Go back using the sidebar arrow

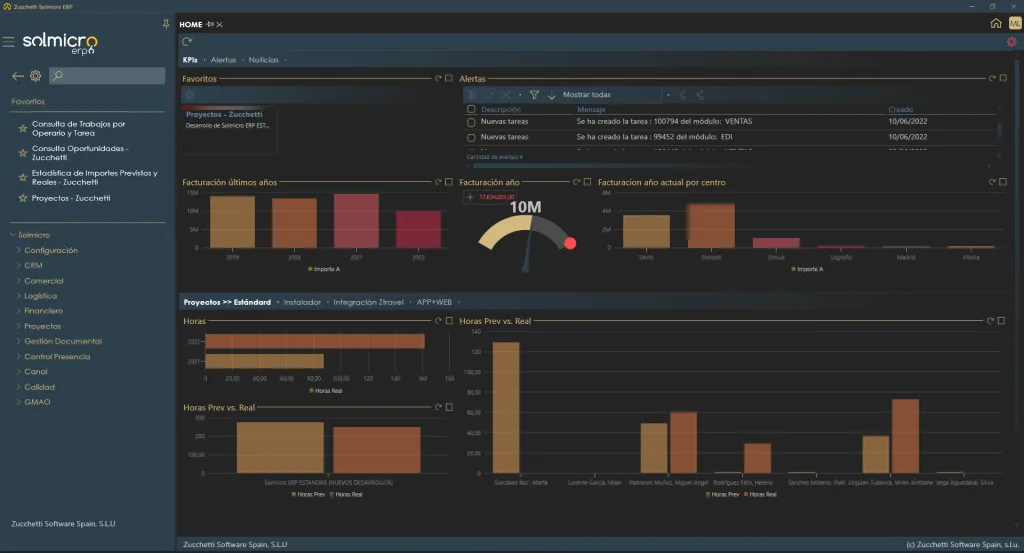(x=18, y=76)
